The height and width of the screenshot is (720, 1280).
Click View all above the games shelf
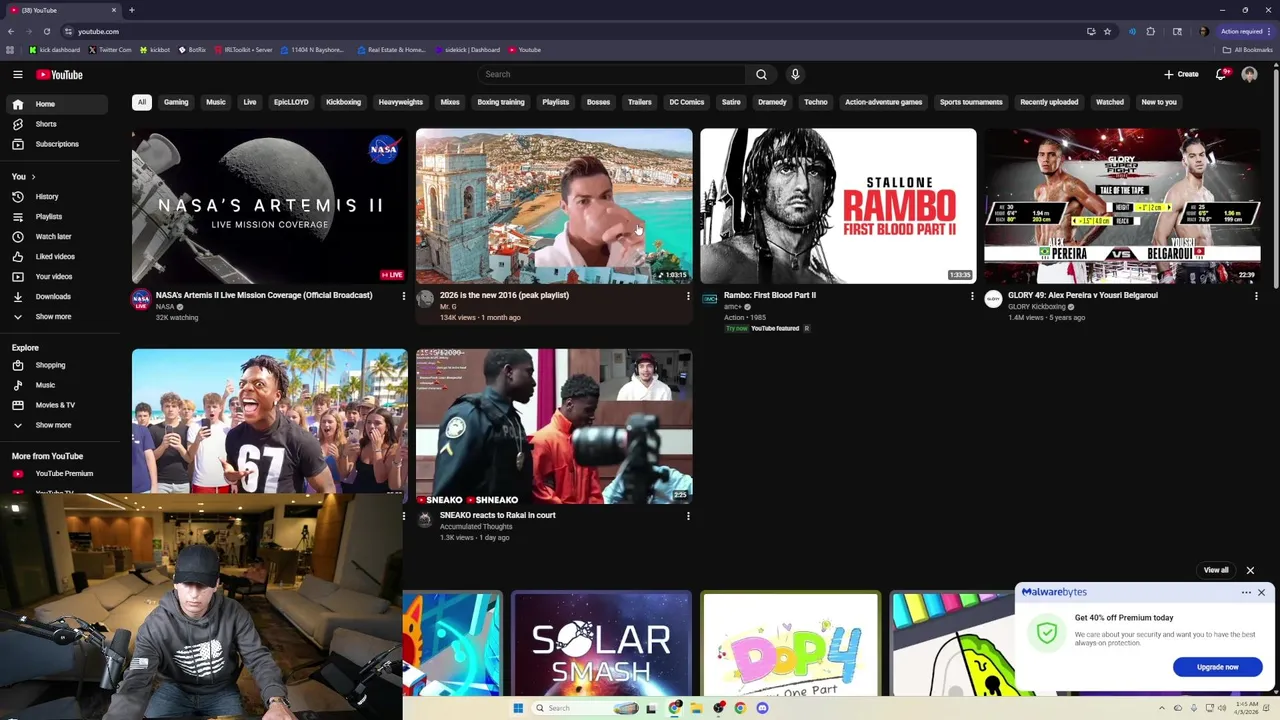click(x=1216, y=570)
